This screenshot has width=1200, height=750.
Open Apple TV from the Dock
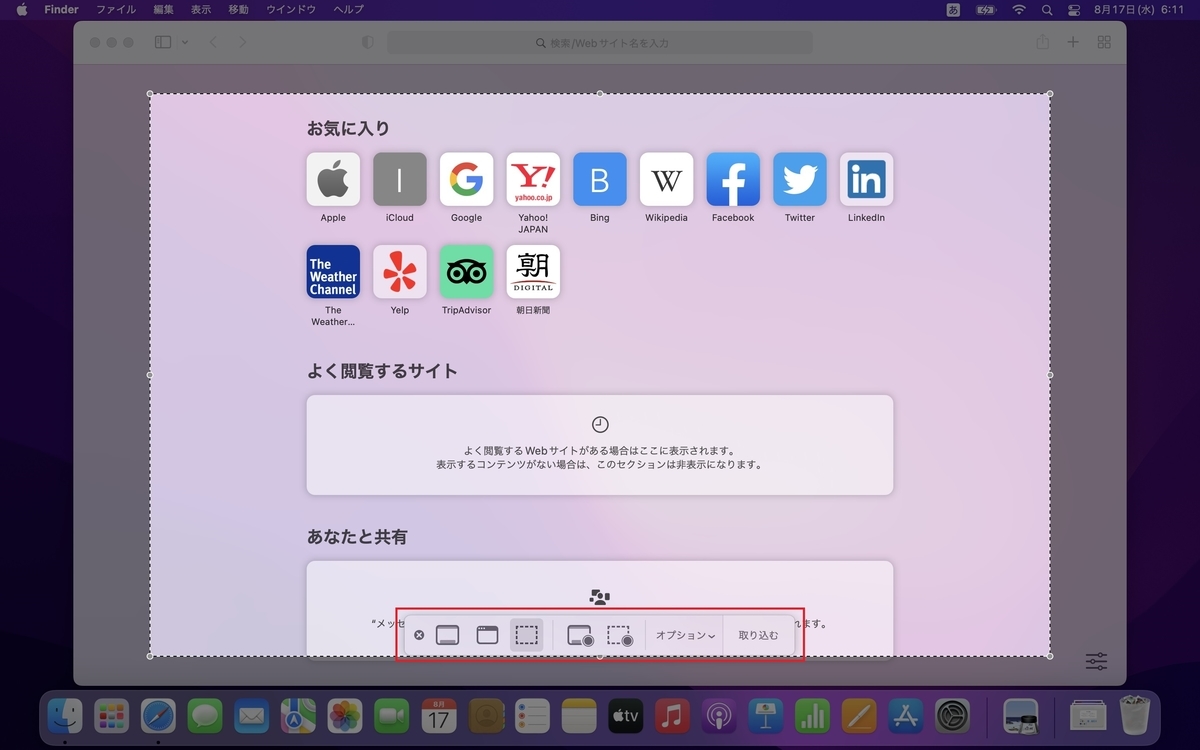(625, 716)
